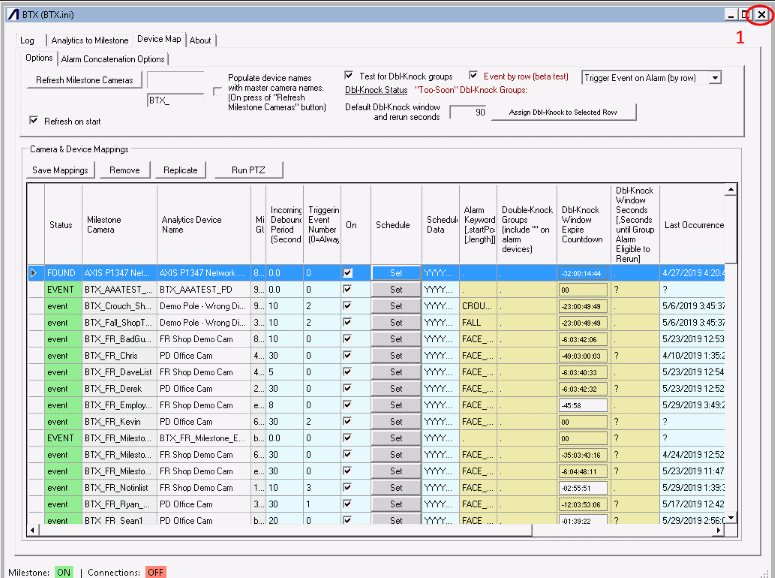Toggle Populate device names checkbox
The width and height of the screenshot is (775, 578).
coord(217,91)
